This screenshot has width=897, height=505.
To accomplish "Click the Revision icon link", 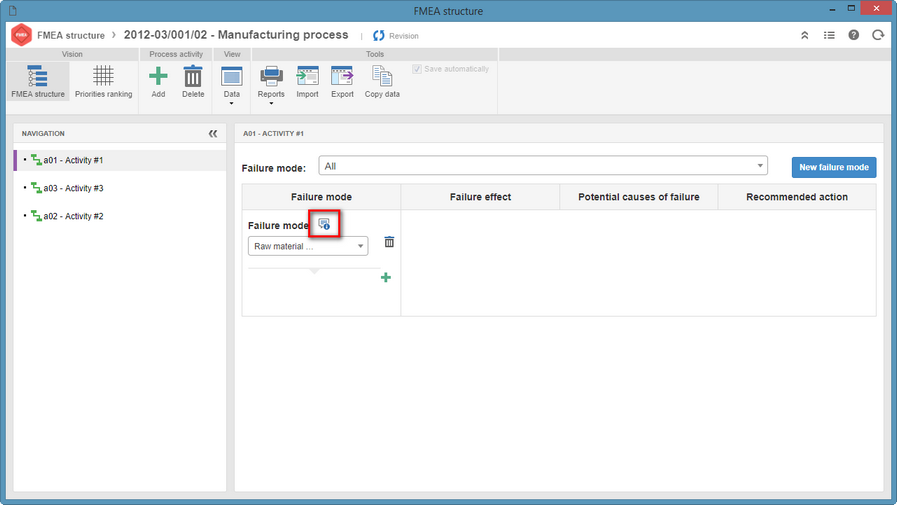I will pyautogui.click(x=379, y=35).
